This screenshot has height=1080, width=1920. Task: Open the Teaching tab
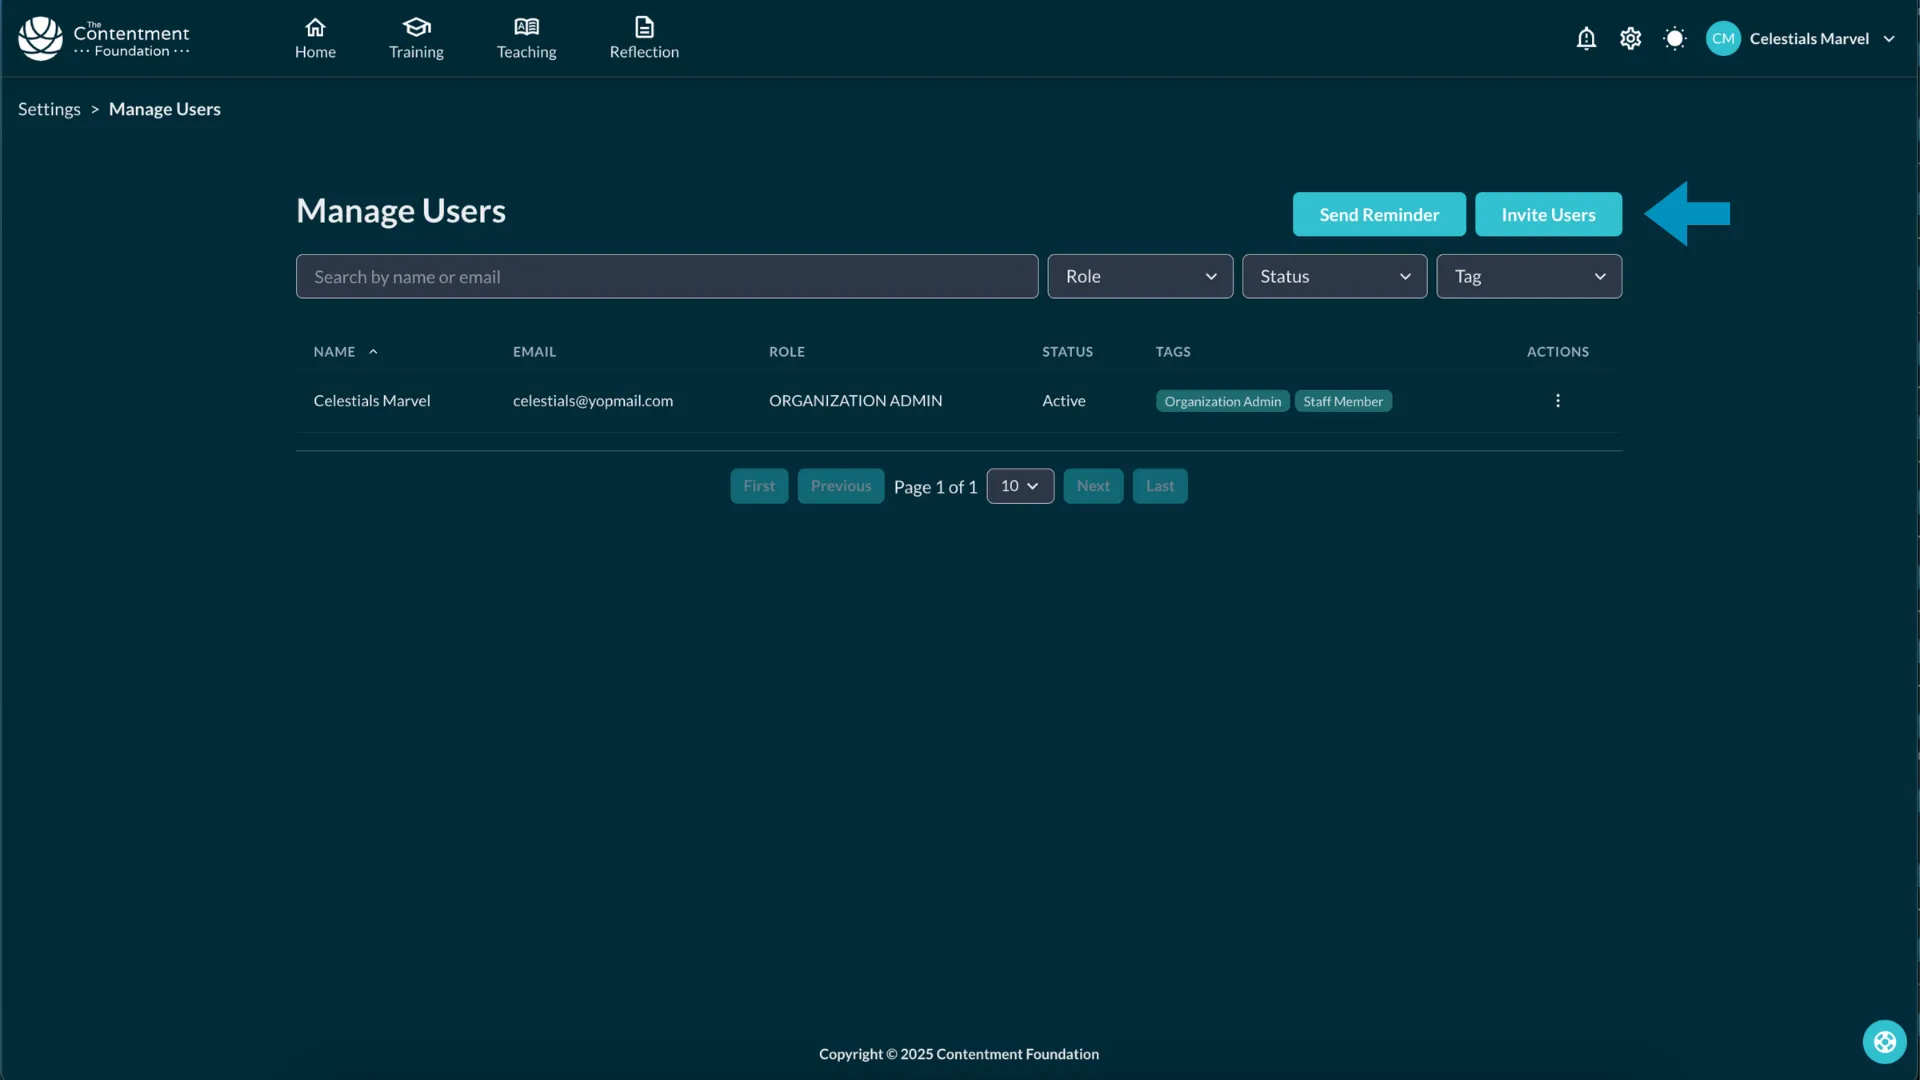click(527, 39)
